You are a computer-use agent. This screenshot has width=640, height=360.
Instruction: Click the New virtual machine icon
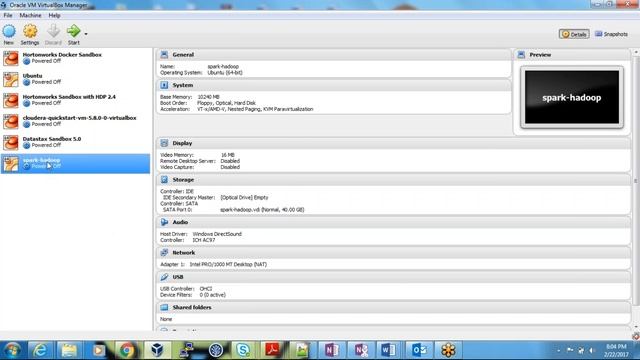point(9,32)
